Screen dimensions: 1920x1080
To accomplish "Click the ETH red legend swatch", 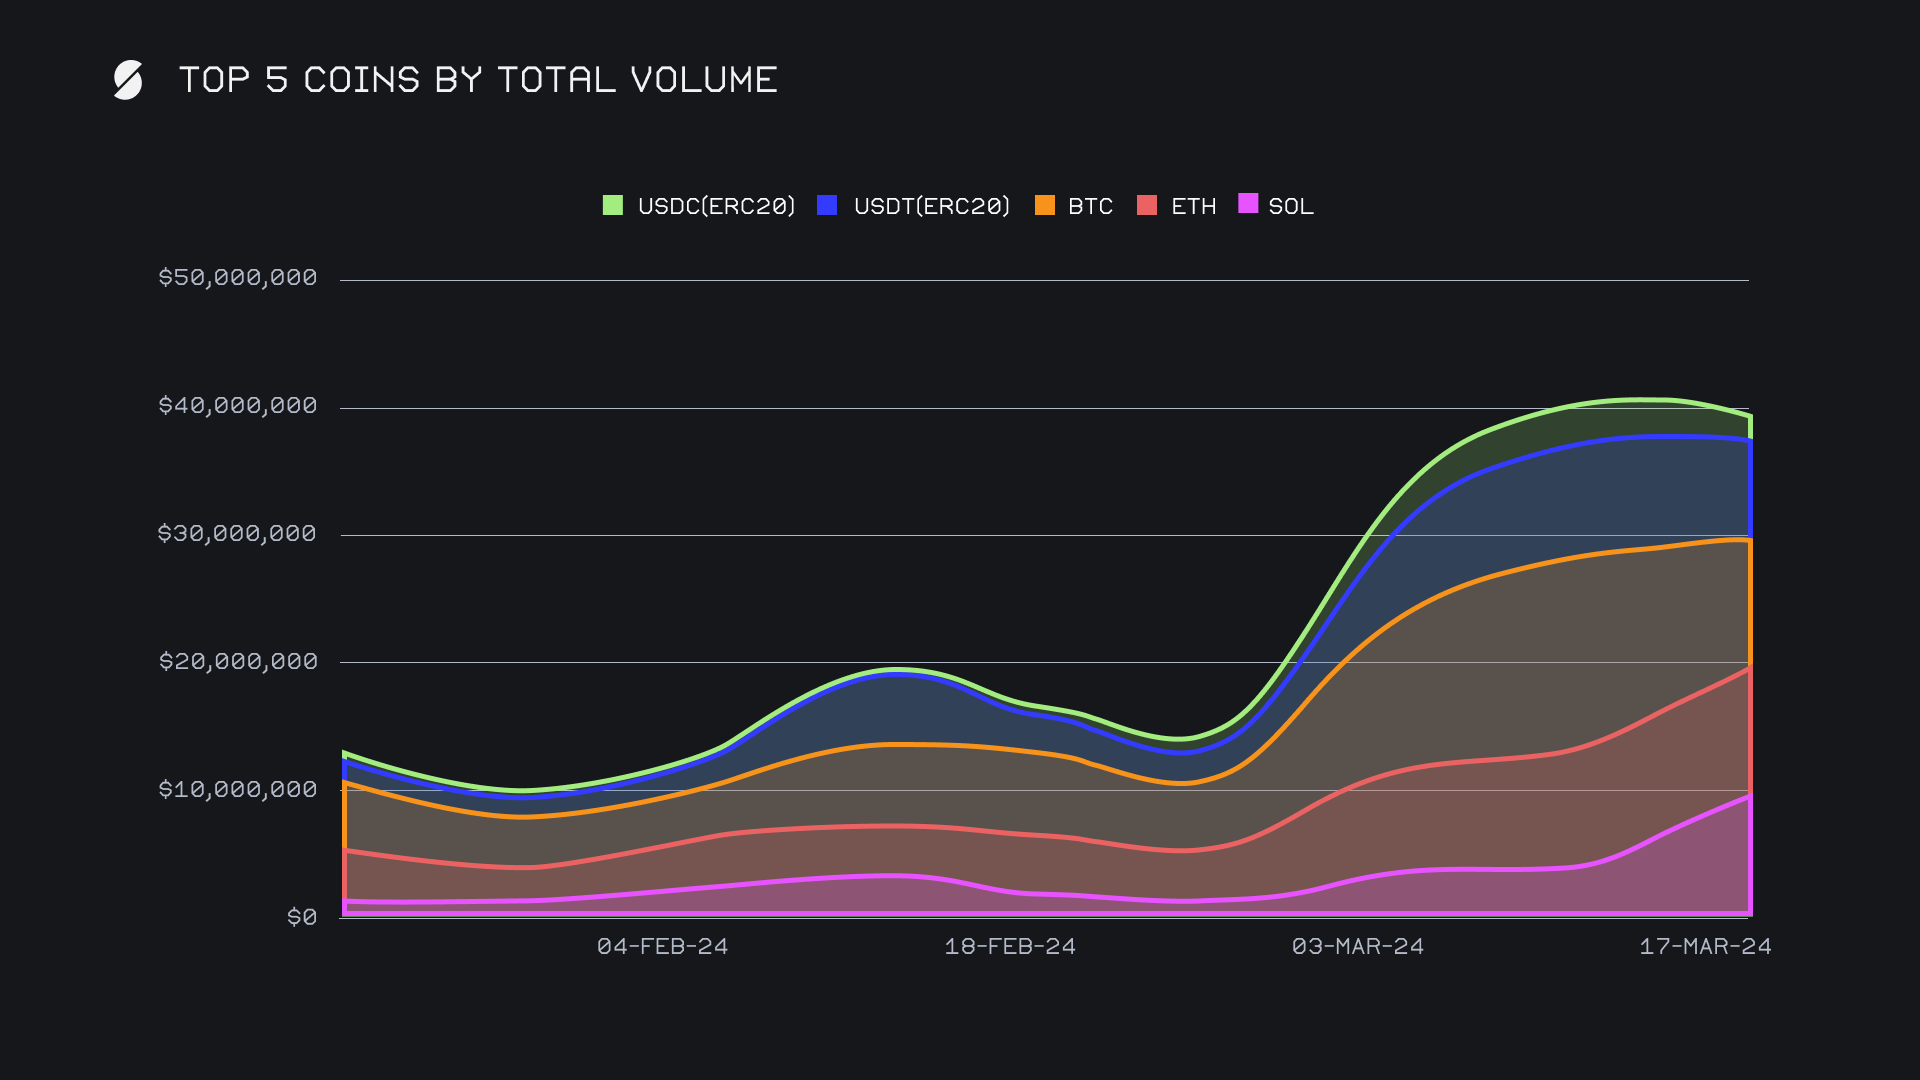I will [x=1147, y=205].
